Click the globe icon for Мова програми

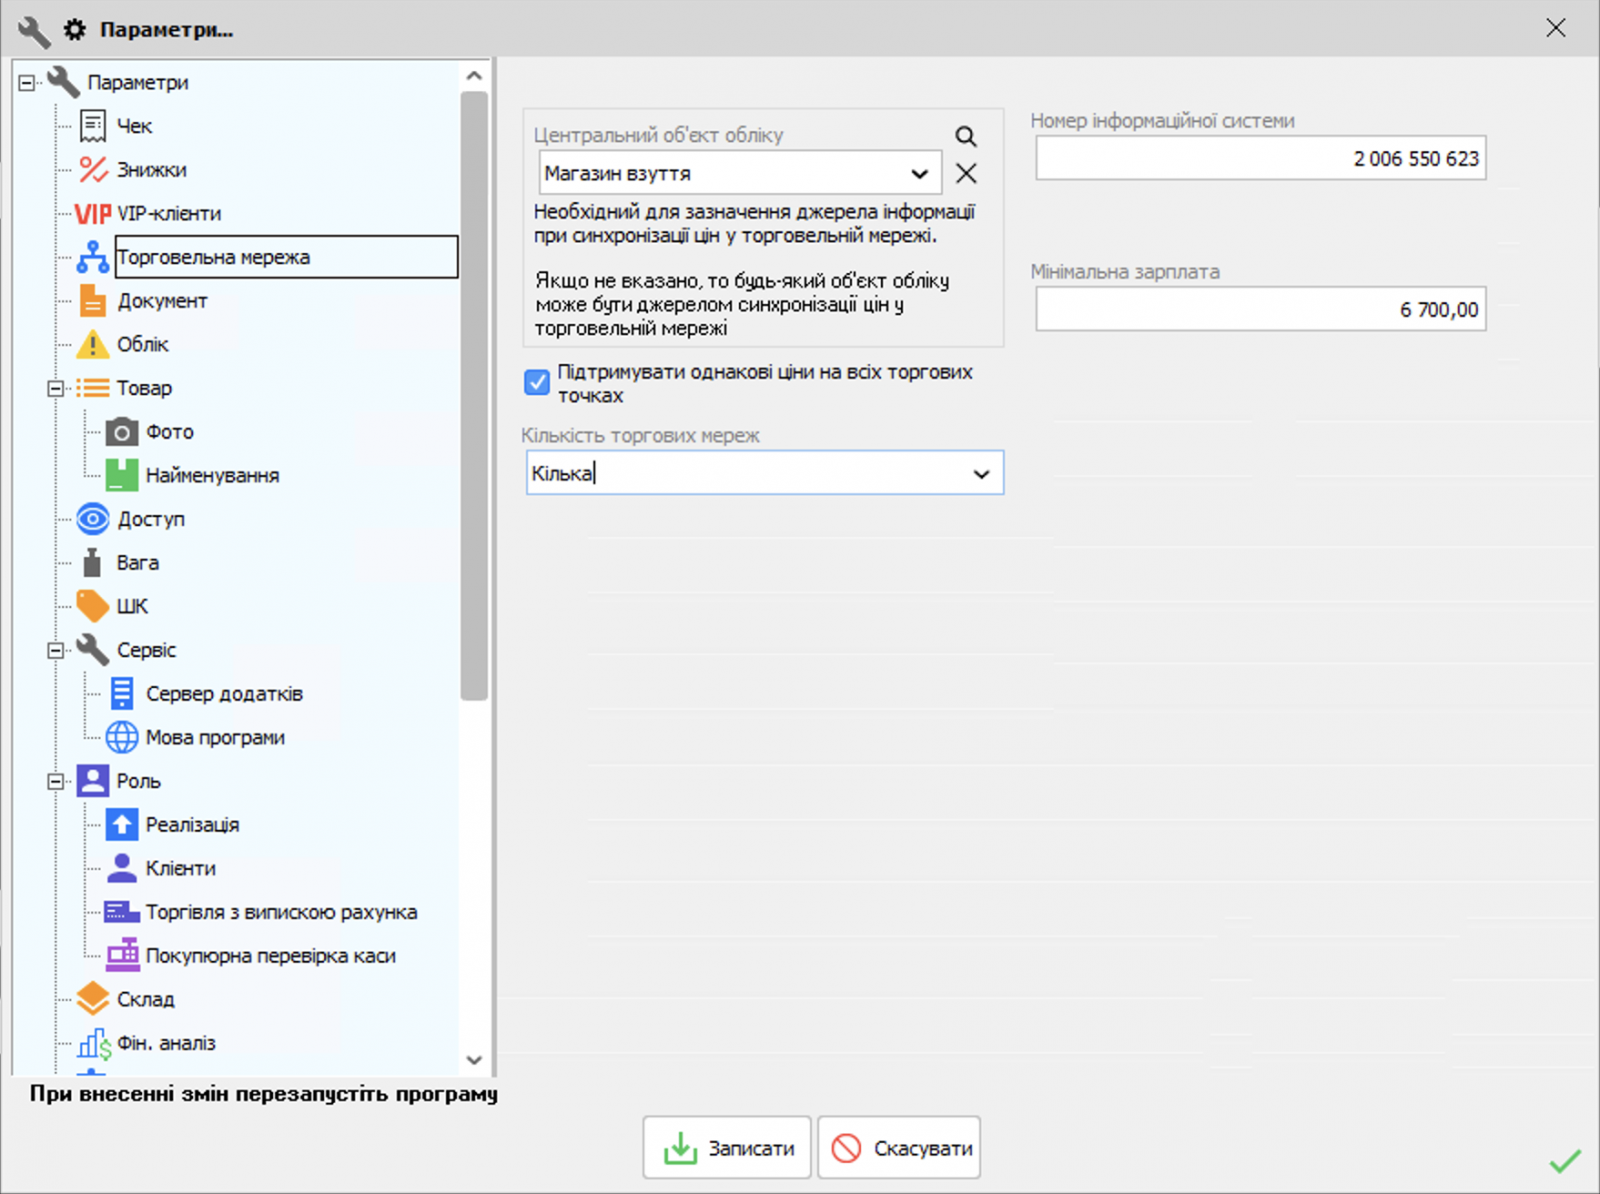tap(122, 737)
